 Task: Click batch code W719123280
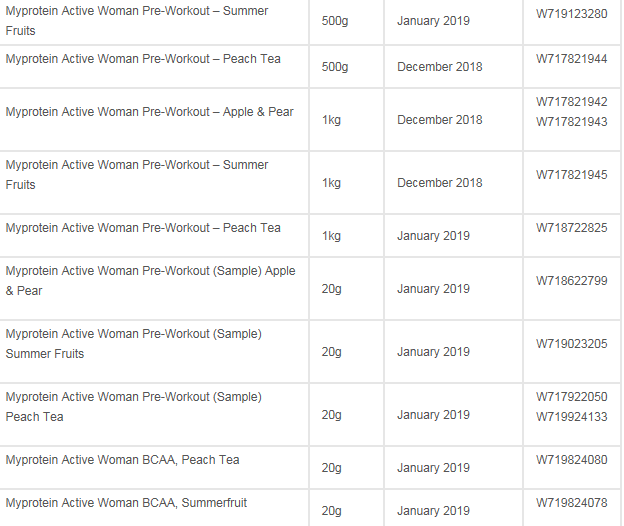571,14
